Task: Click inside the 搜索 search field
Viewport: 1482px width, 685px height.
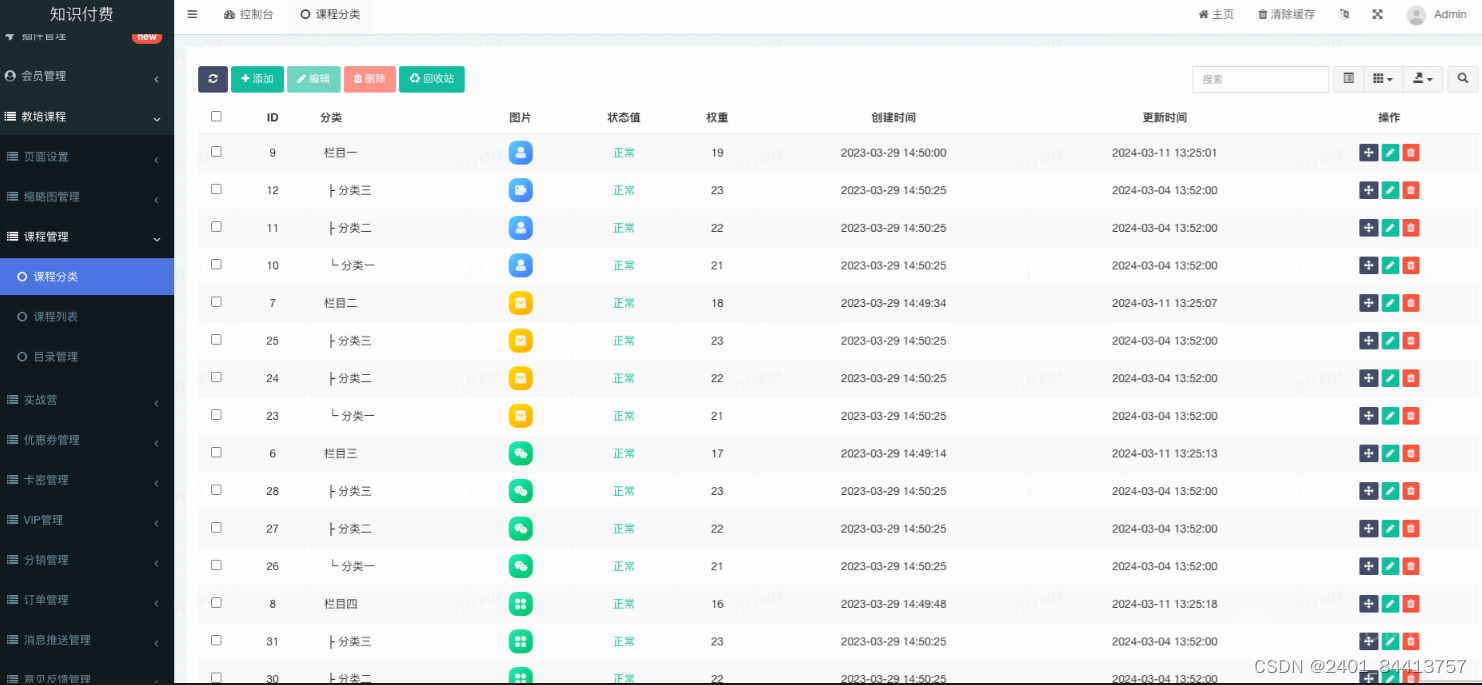Action: (x=1258, y=78)
